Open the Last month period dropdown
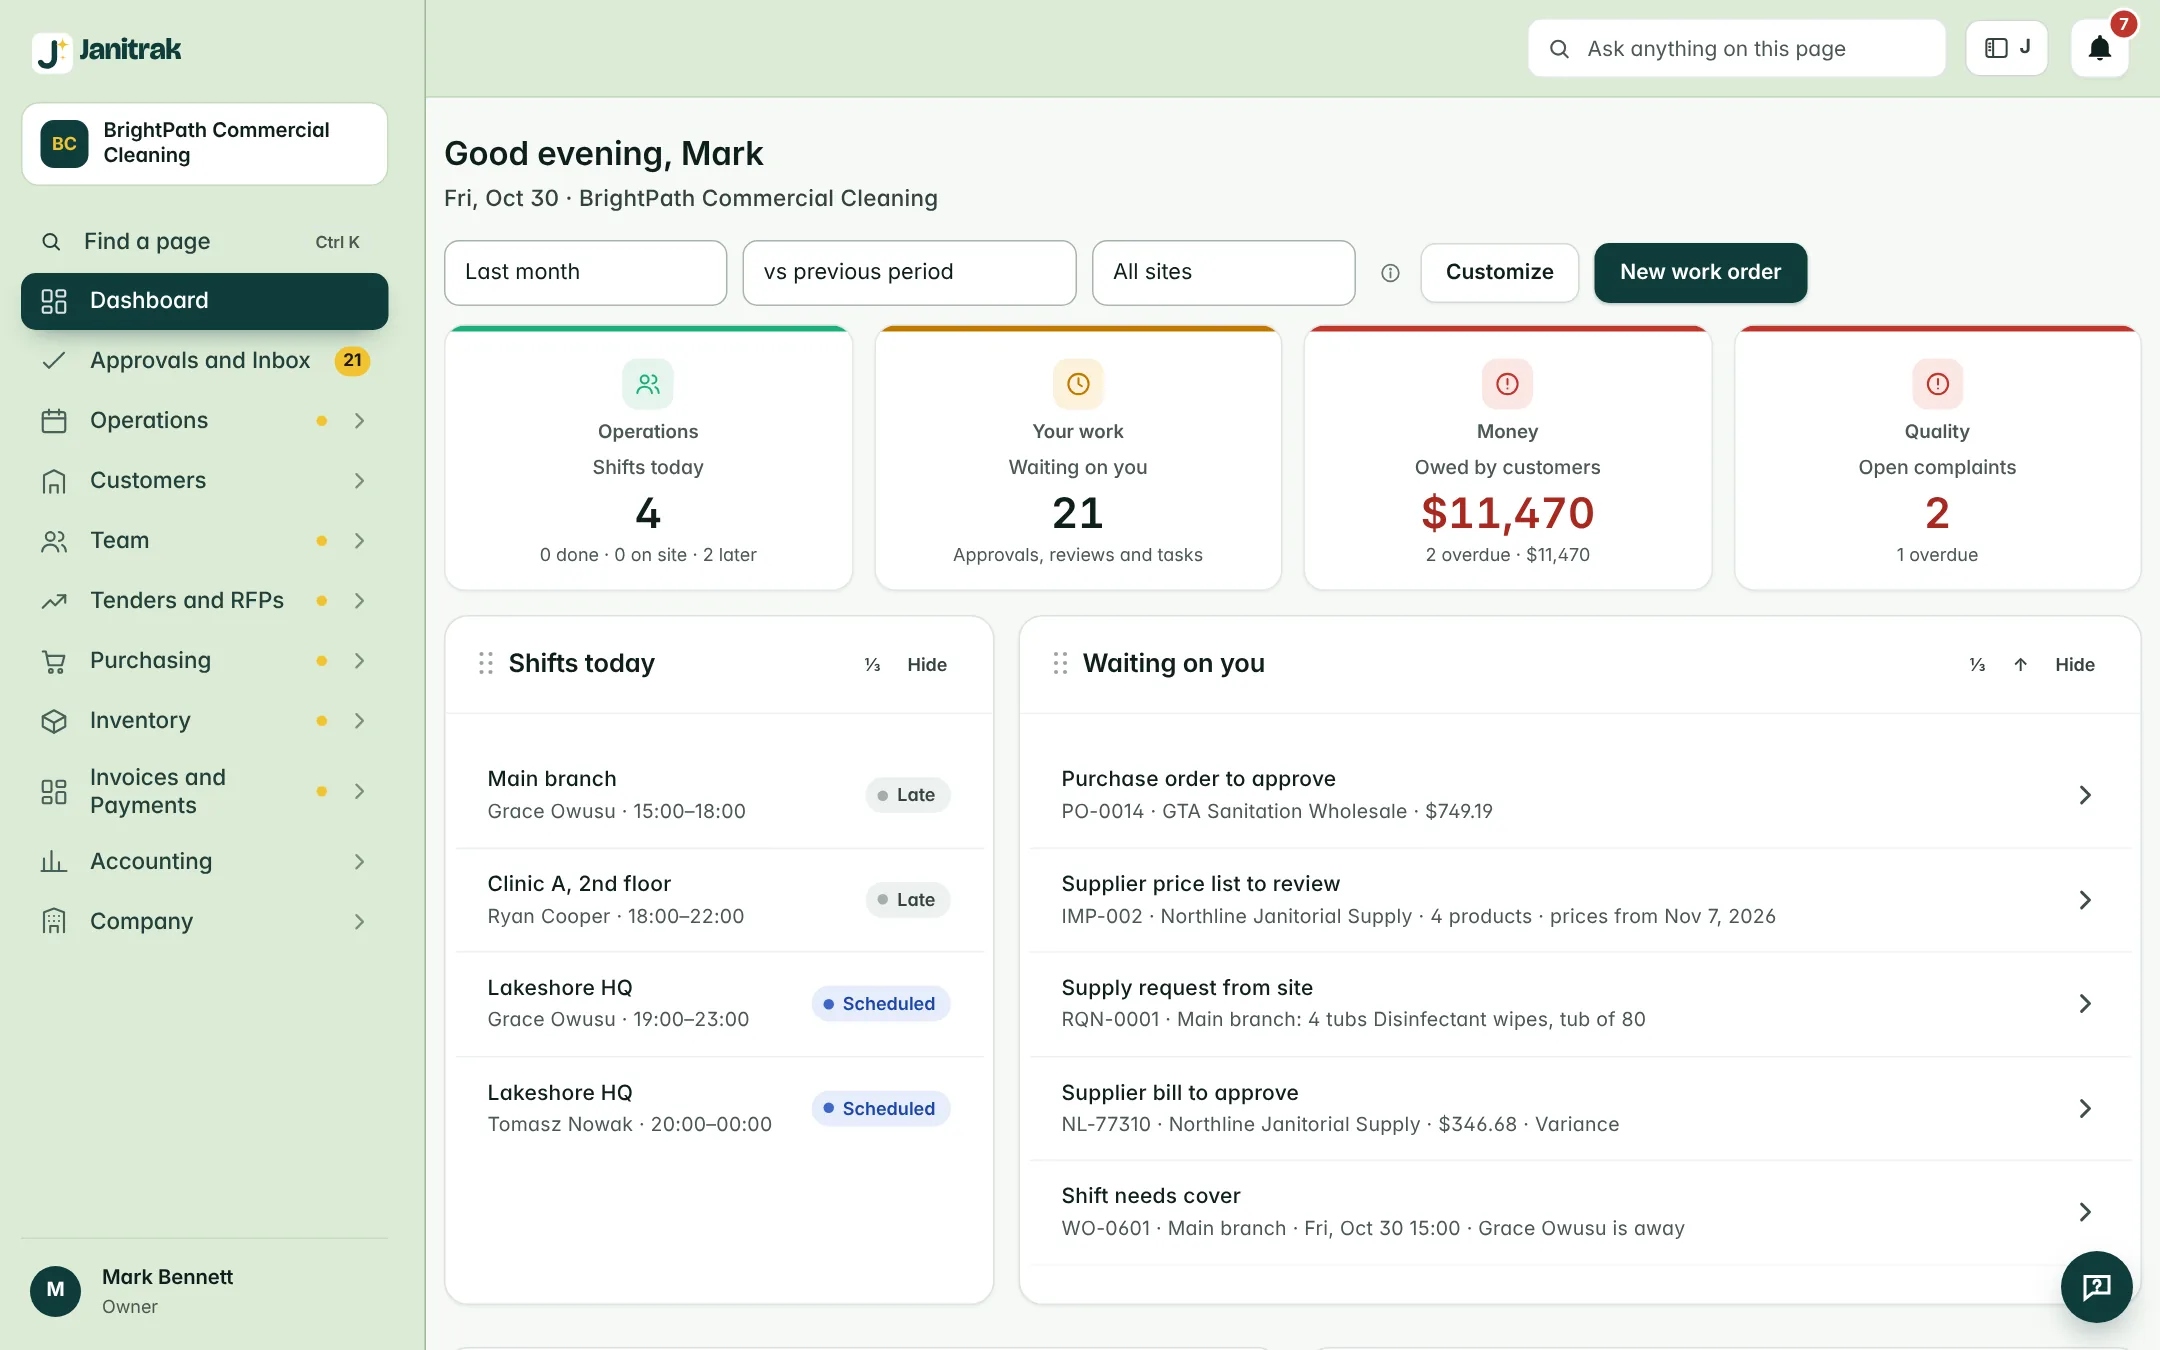Image resolution: width=2160 pixels, height=1350 pixels. (585, 272)
